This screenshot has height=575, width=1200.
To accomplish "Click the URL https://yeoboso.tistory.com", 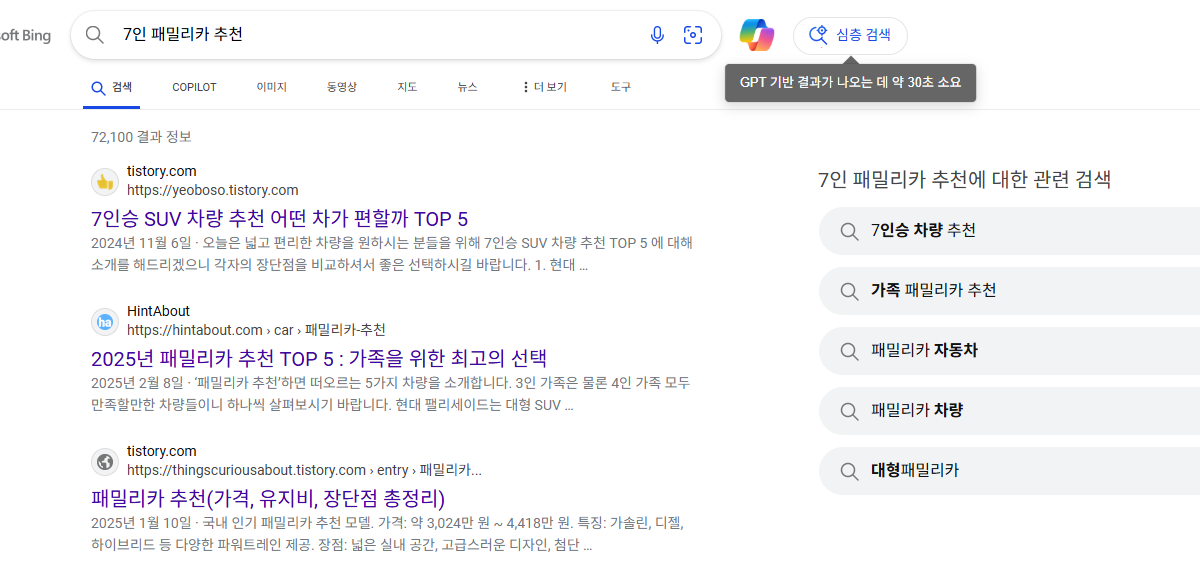I will 212,190.
